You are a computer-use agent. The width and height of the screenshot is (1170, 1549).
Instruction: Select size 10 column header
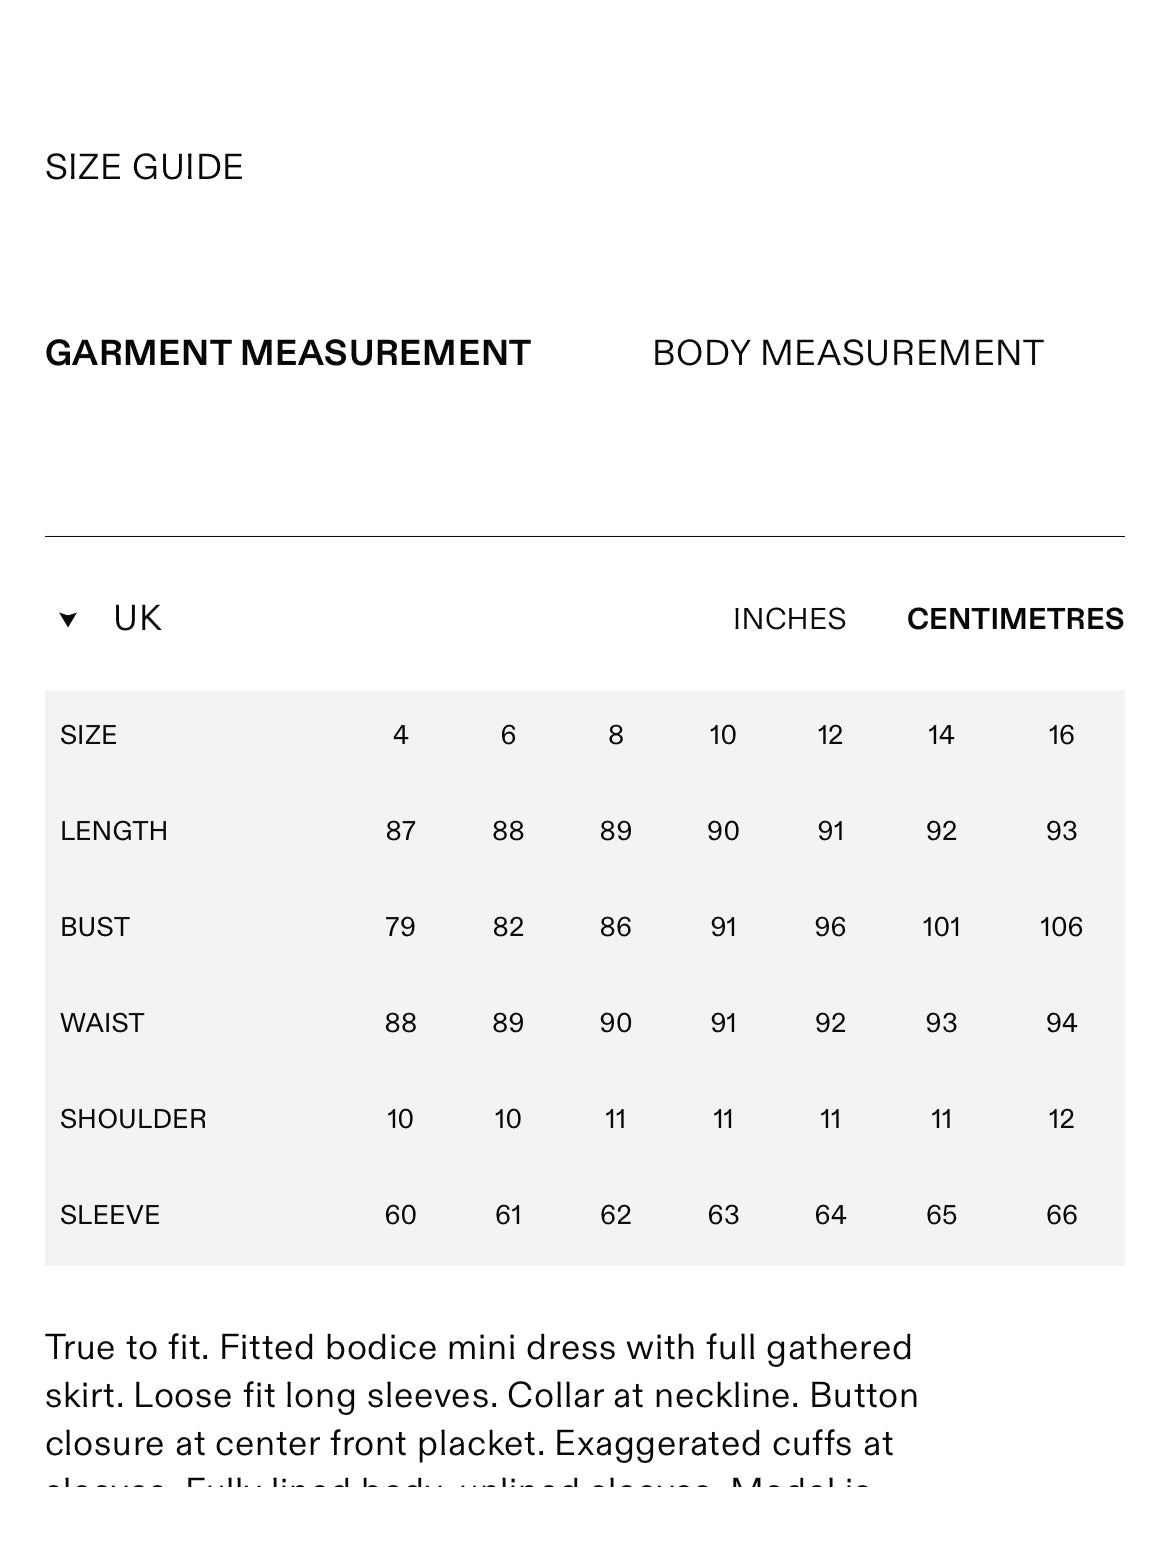(x=723, y=735)
